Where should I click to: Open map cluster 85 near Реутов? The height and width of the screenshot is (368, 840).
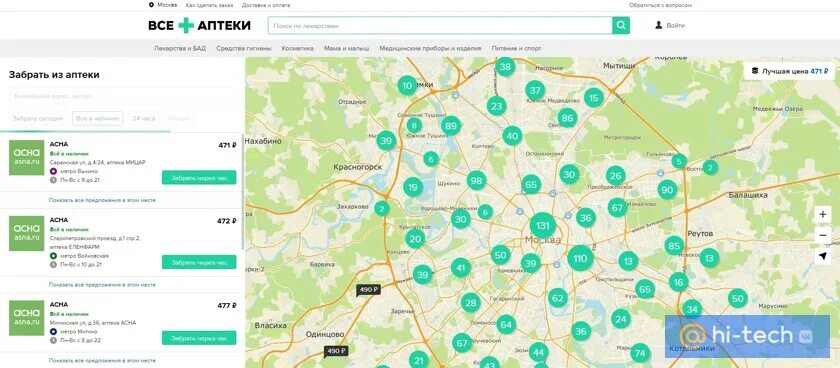[x=674, y=246]
